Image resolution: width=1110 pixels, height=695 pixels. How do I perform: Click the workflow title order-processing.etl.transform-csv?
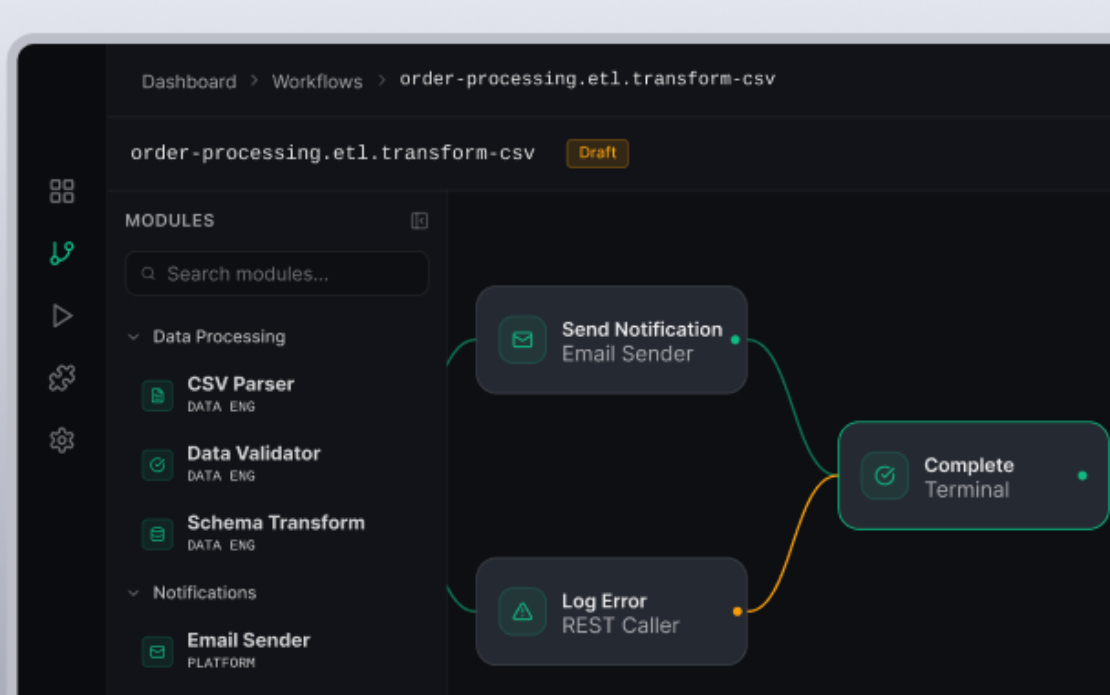[333, 153]
